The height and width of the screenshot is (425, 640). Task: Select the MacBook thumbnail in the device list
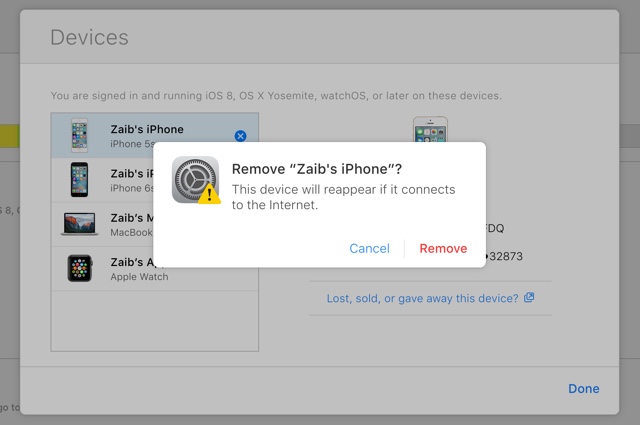(80, 224)
